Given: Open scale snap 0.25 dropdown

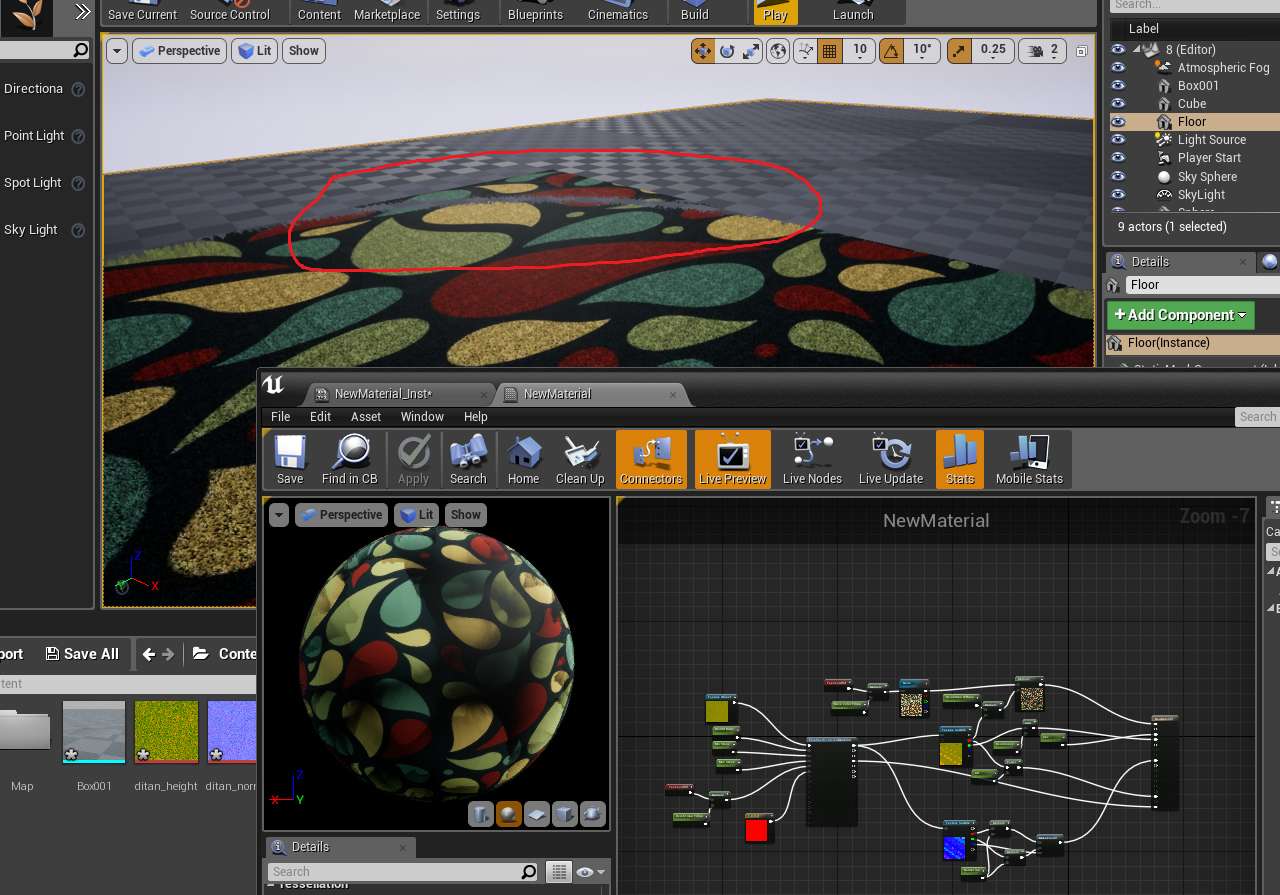Looking at the screenshot, I should click(x=993, y=51).
